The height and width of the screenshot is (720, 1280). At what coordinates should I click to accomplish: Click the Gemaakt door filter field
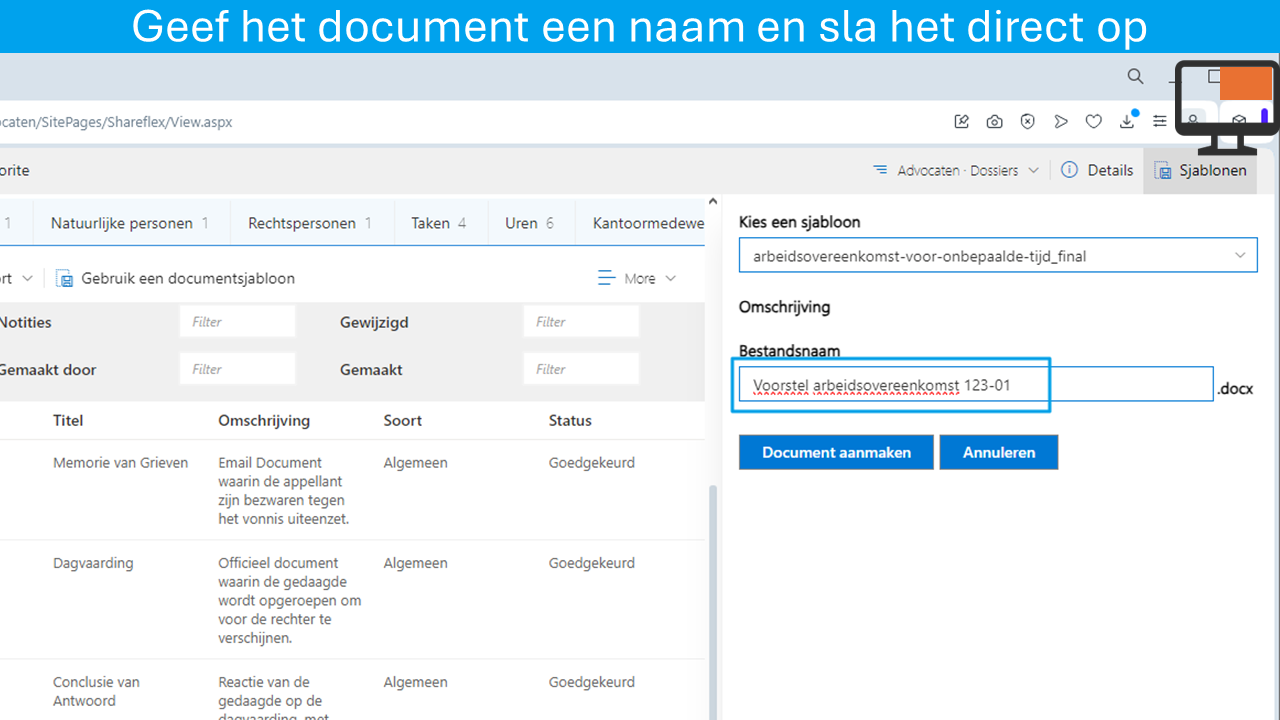[x=238, y=369]
